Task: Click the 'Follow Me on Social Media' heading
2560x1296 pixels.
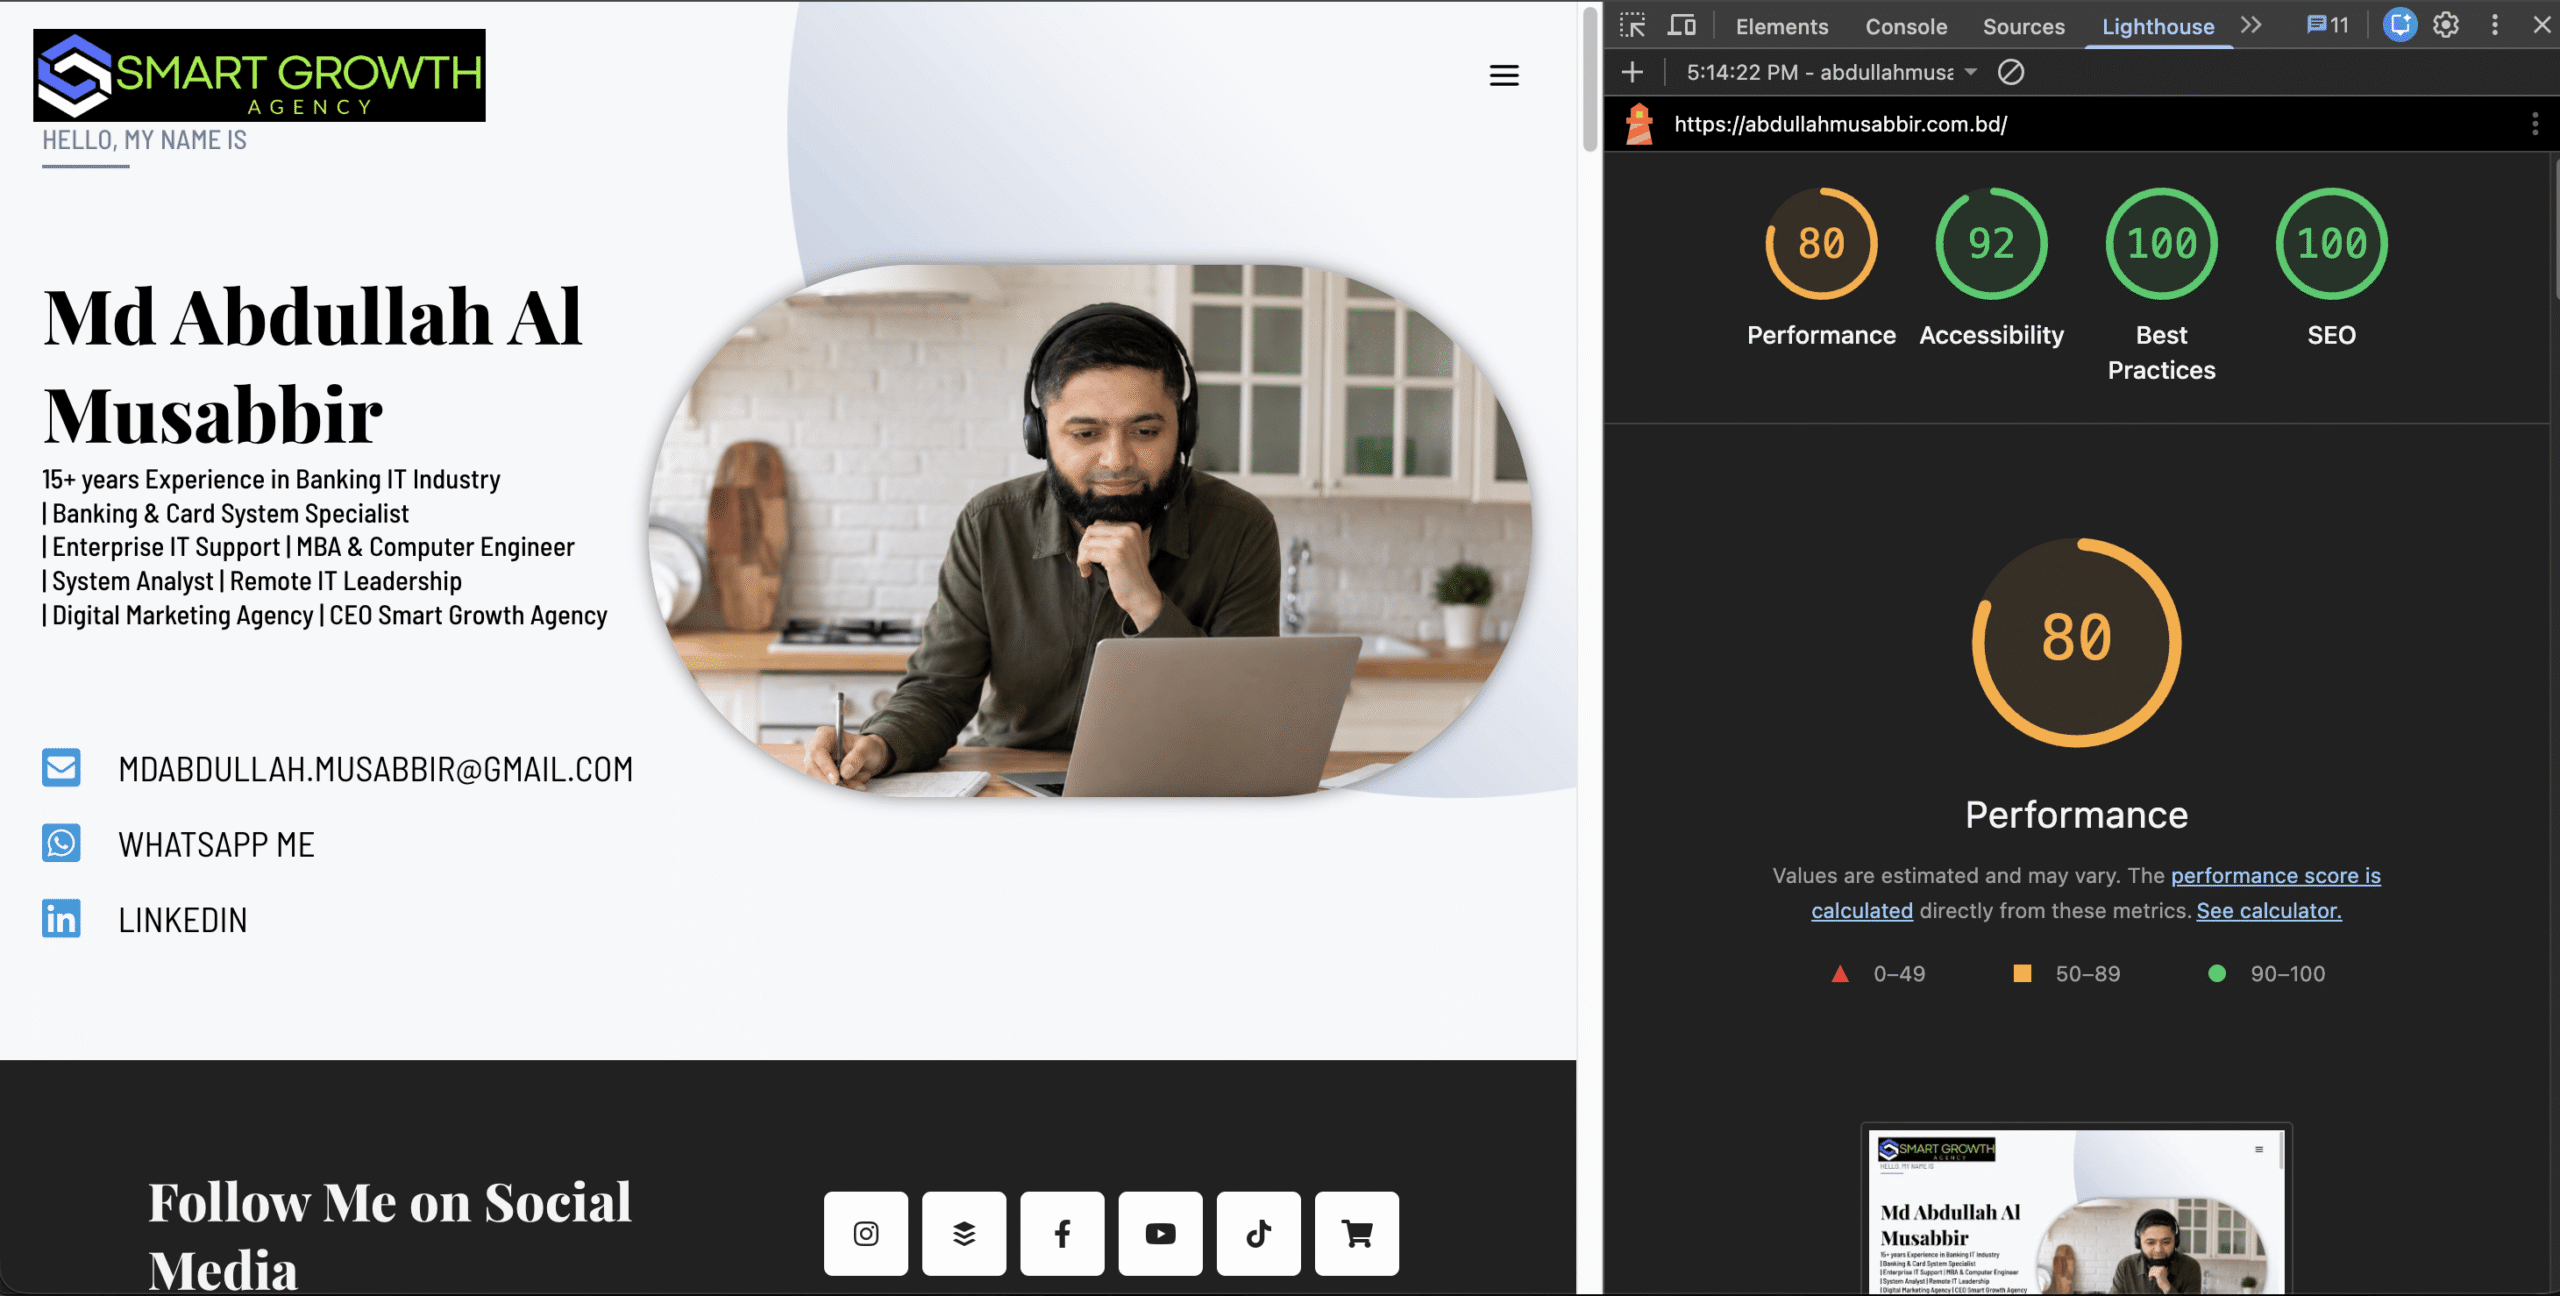Action: click(390, 1236)
